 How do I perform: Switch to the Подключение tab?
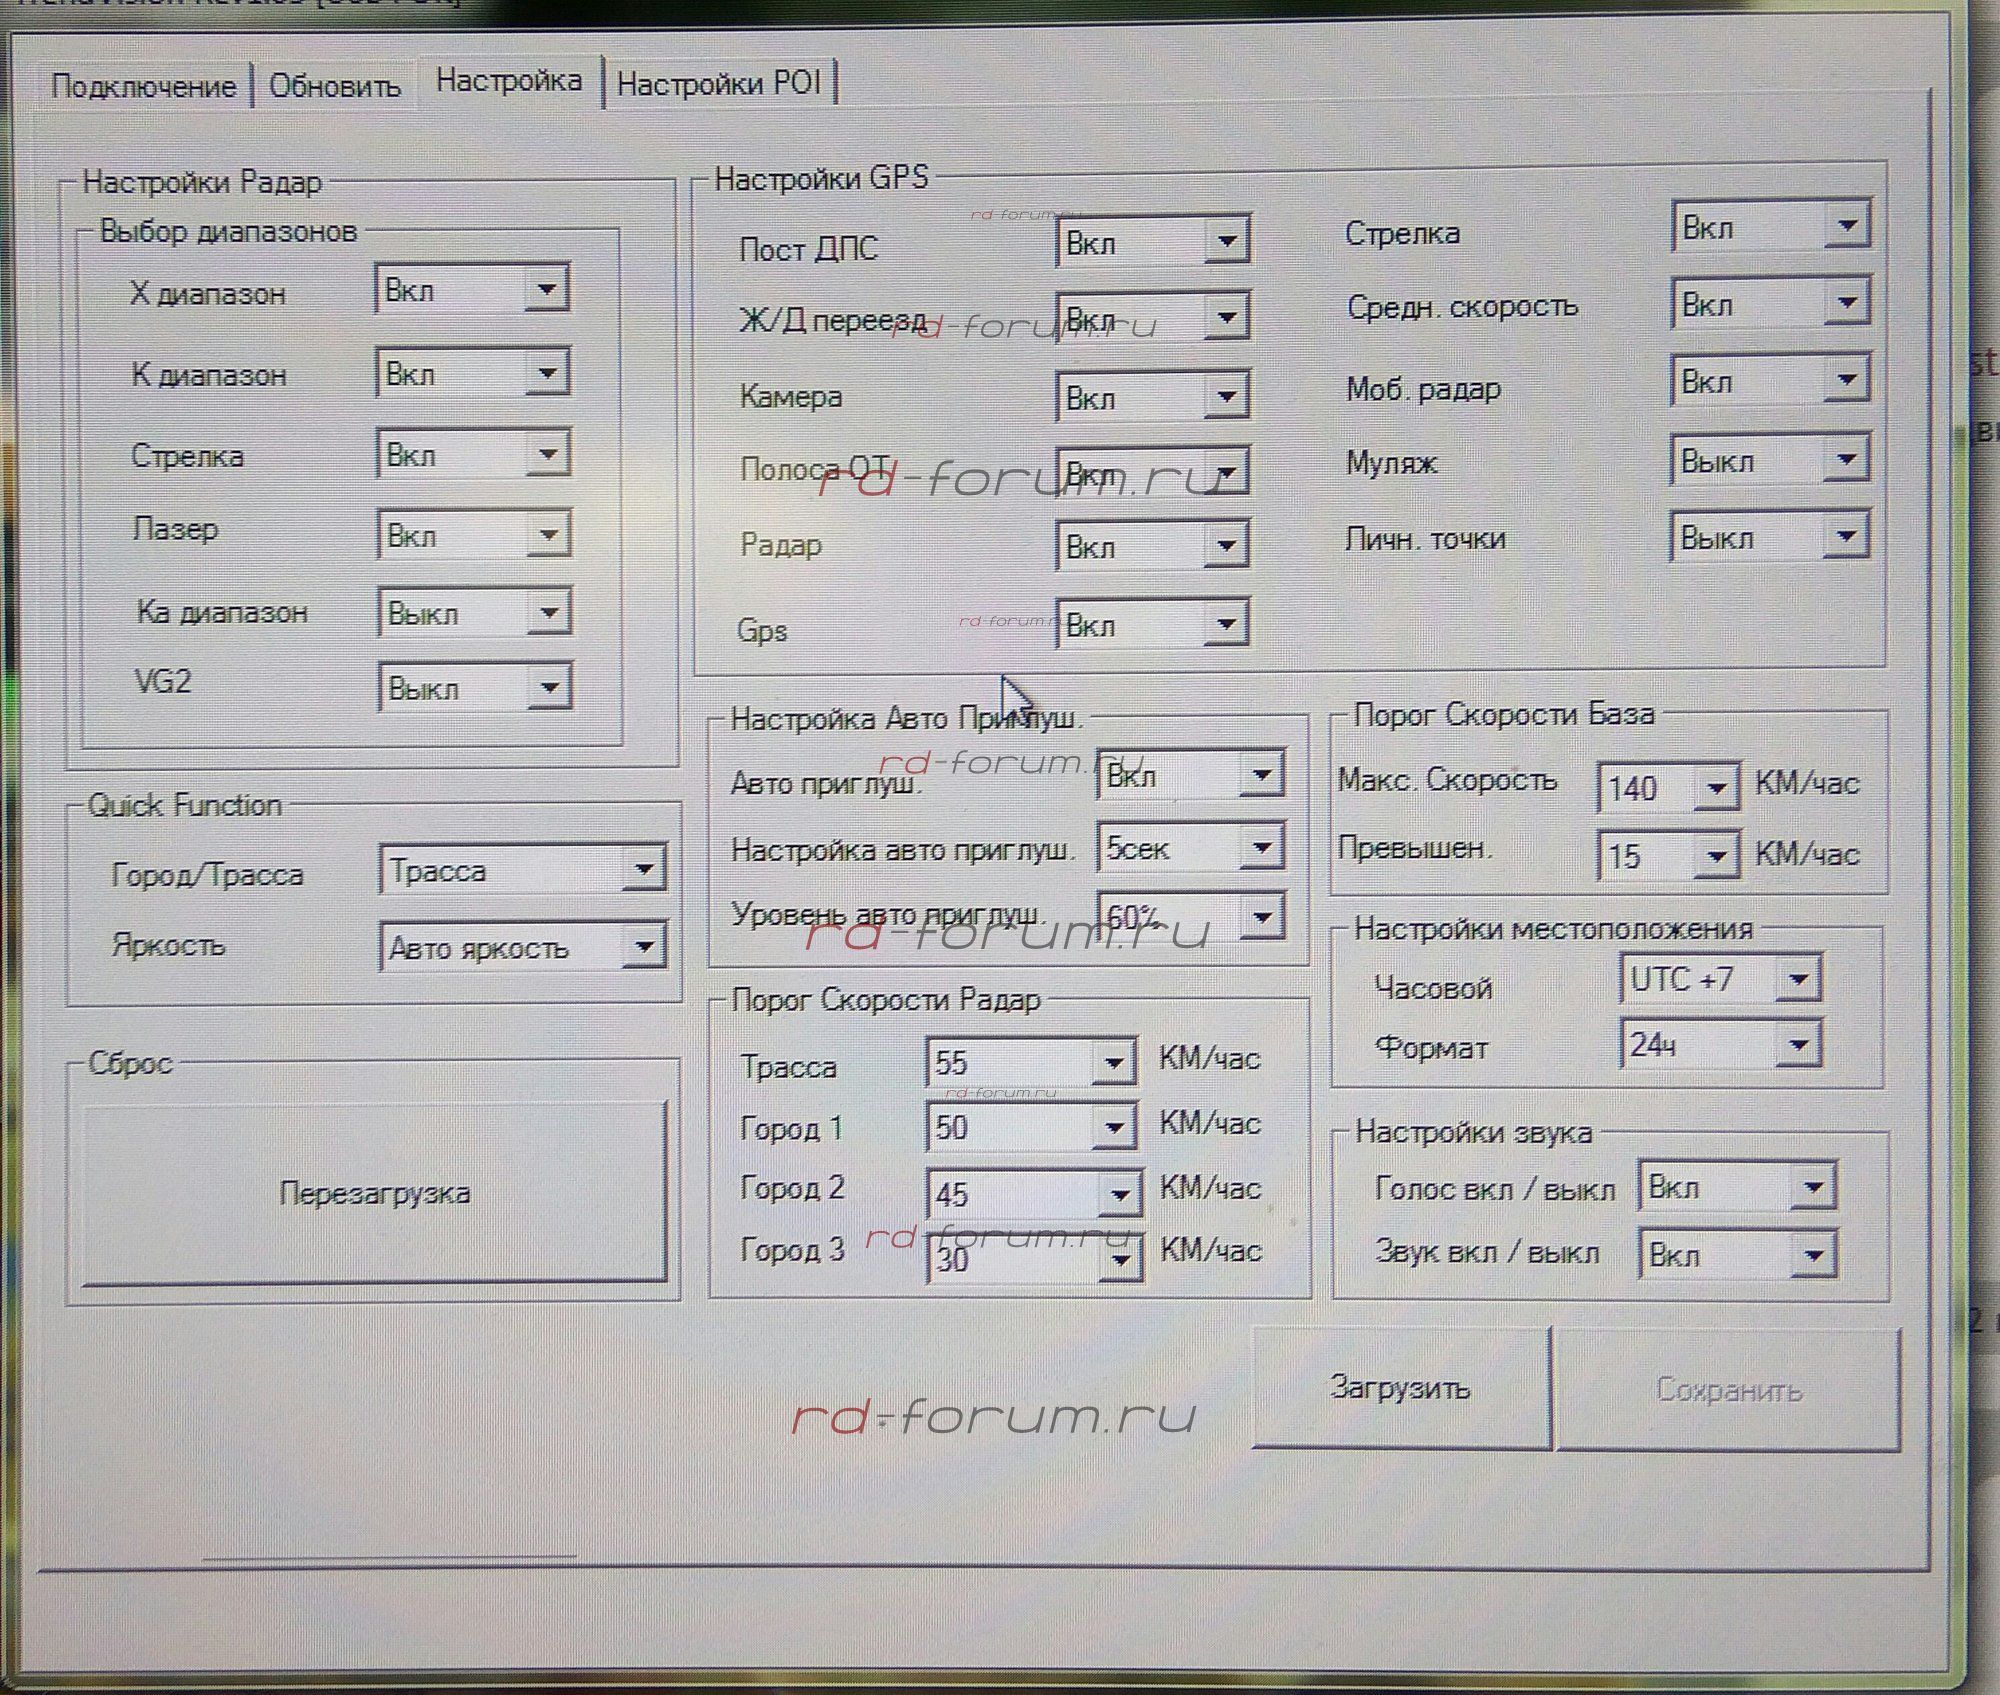click(143, 86)
